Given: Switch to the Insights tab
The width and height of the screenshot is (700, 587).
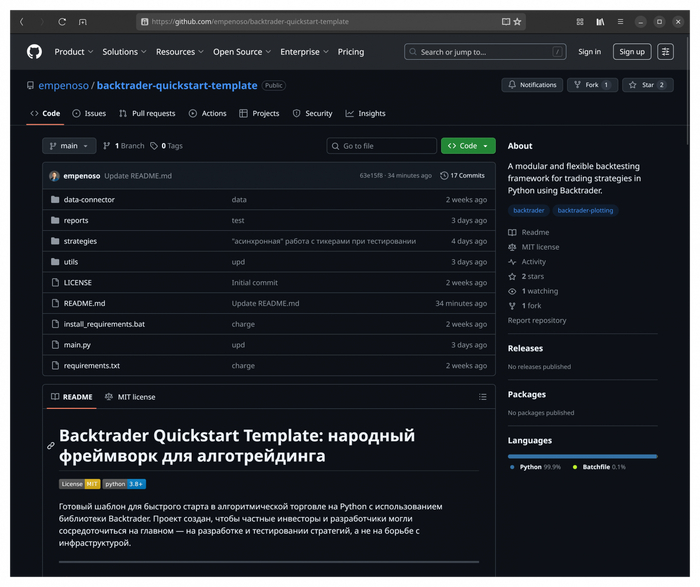Looking at the screenshot, I should coord(365,113).
